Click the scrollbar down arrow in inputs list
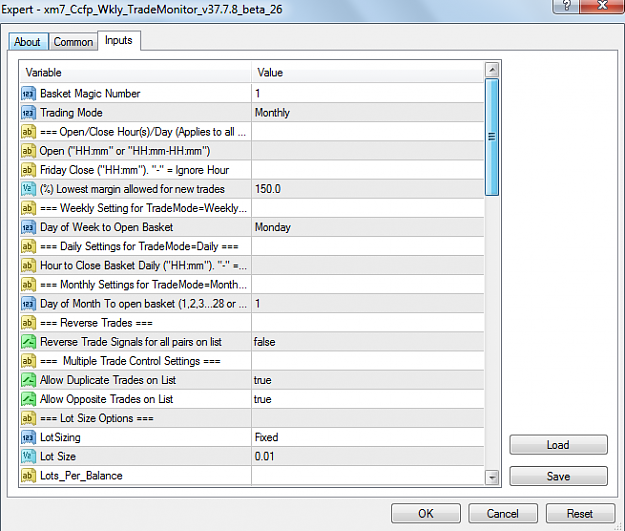 click(x=492, y=477)
